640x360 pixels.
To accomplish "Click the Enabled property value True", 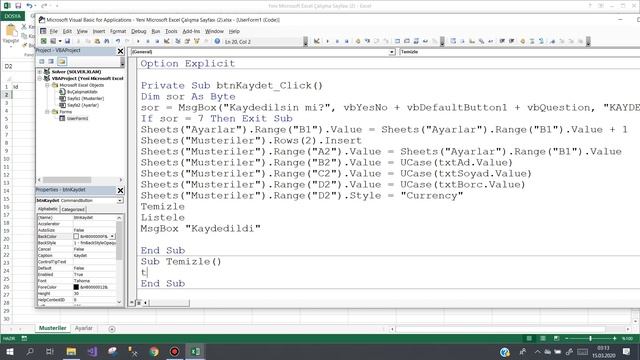I will click(78, 274).
